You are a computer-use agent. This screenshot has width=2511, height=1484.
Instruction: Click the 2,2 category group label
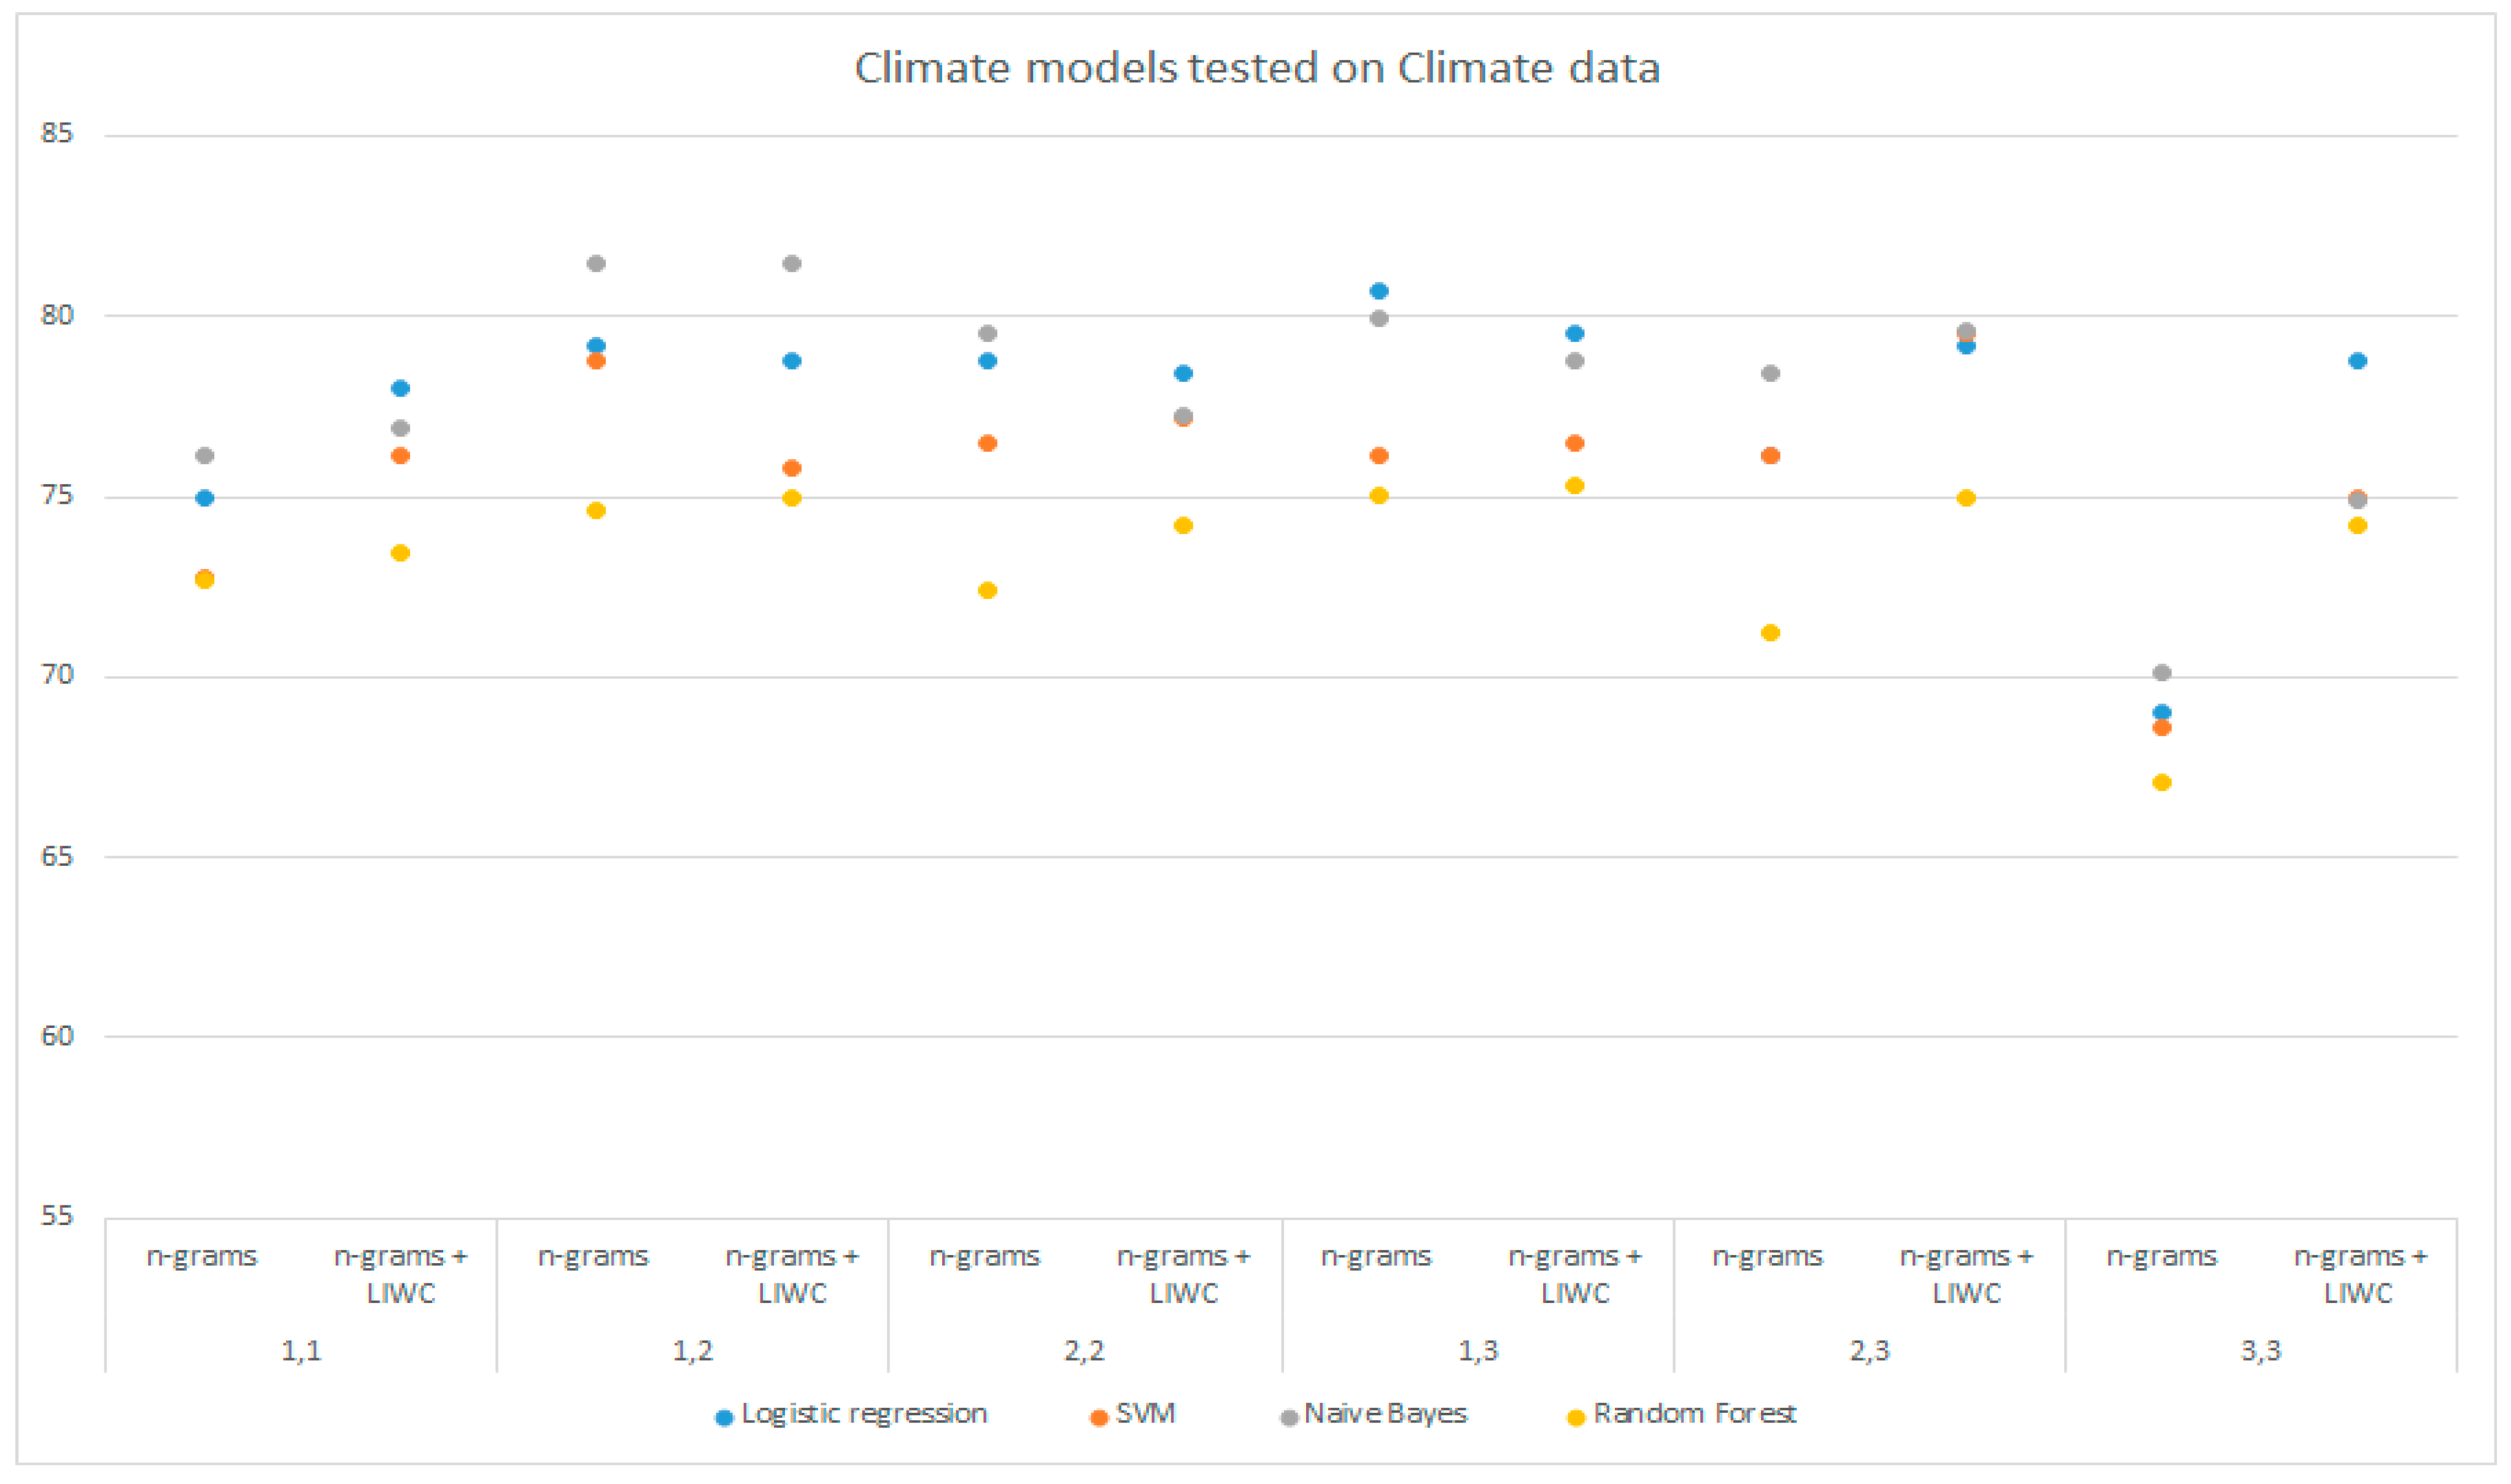(x=1084, y=1352)
